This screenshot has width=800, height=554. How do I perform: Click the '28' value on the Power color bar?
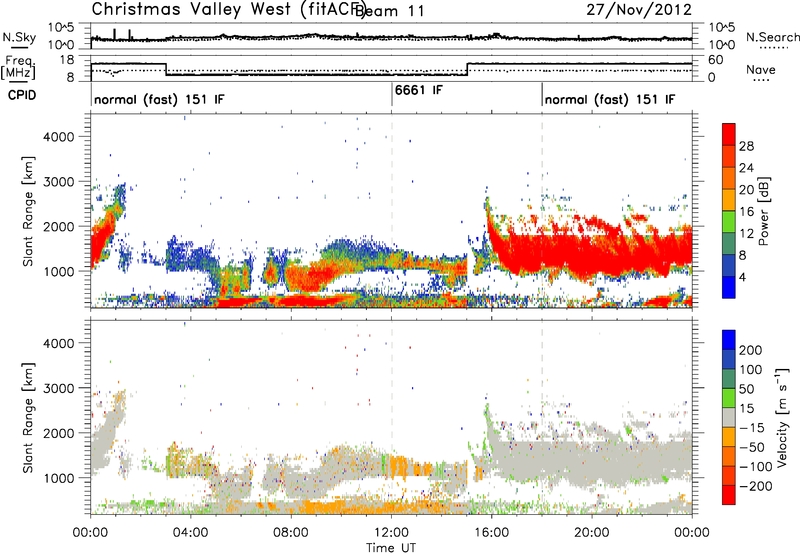click(746, 146)
